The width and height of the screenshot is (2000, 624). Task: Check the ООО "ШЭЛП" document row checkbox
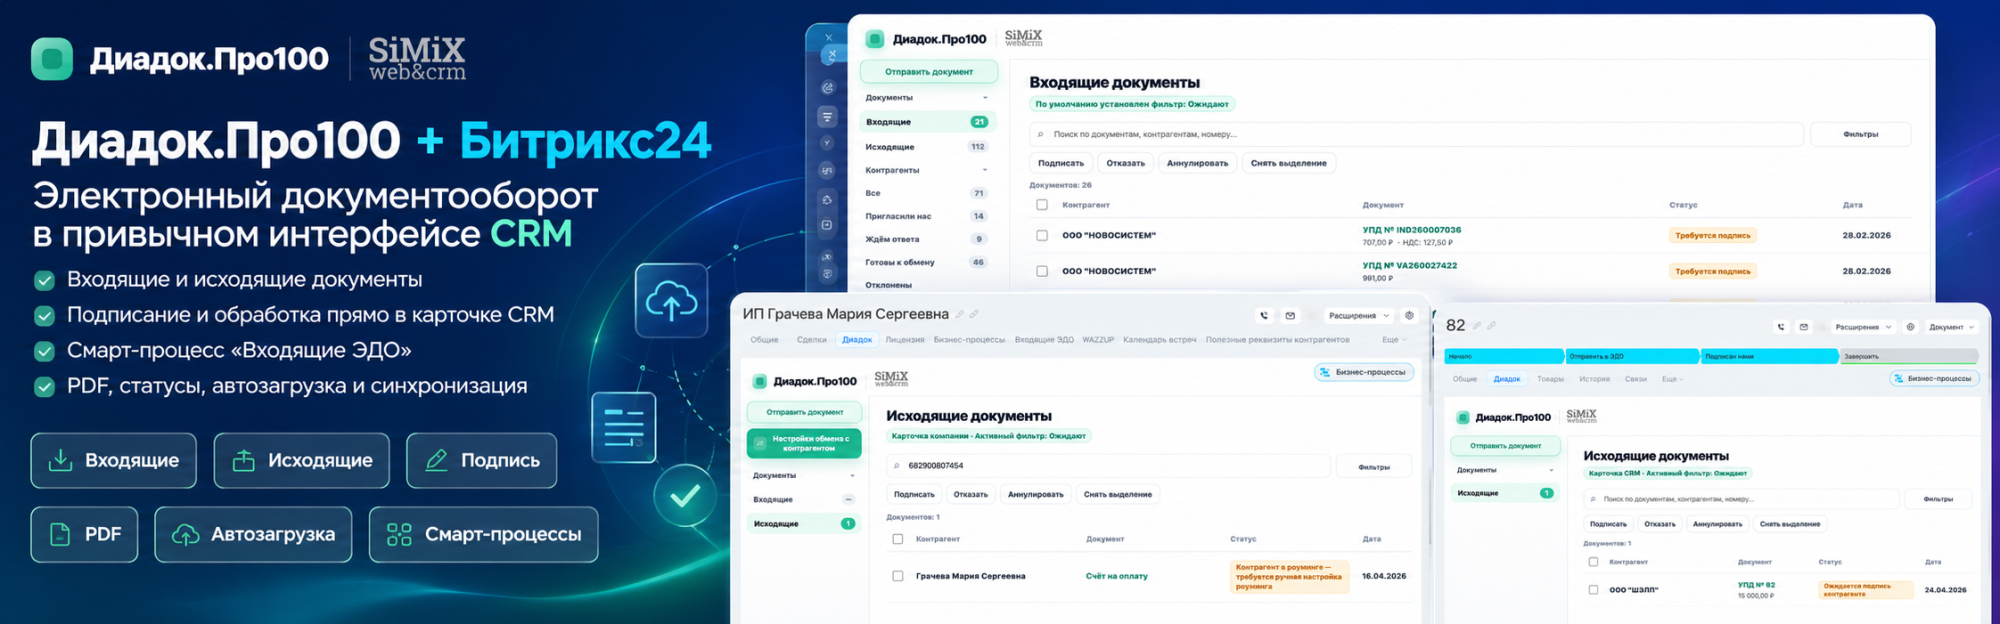click(x=1593, y=590)
